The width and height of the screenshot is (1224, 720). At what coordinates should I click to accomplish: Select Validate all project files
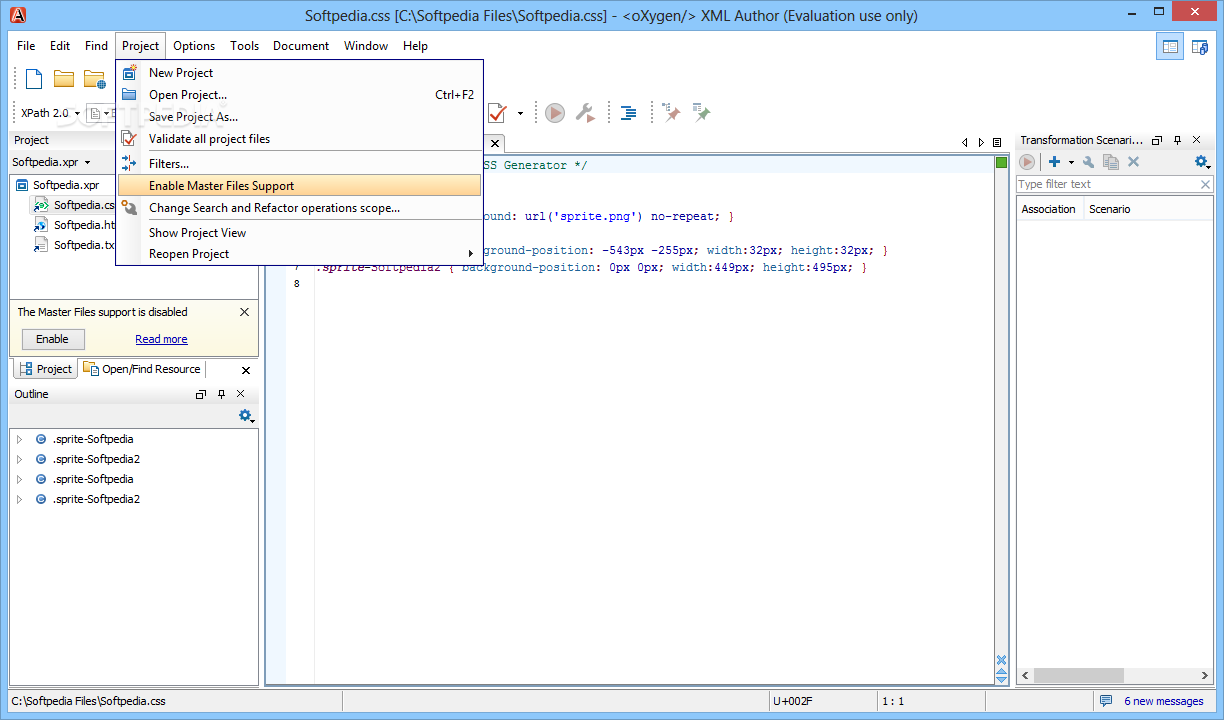pos(299,139)
